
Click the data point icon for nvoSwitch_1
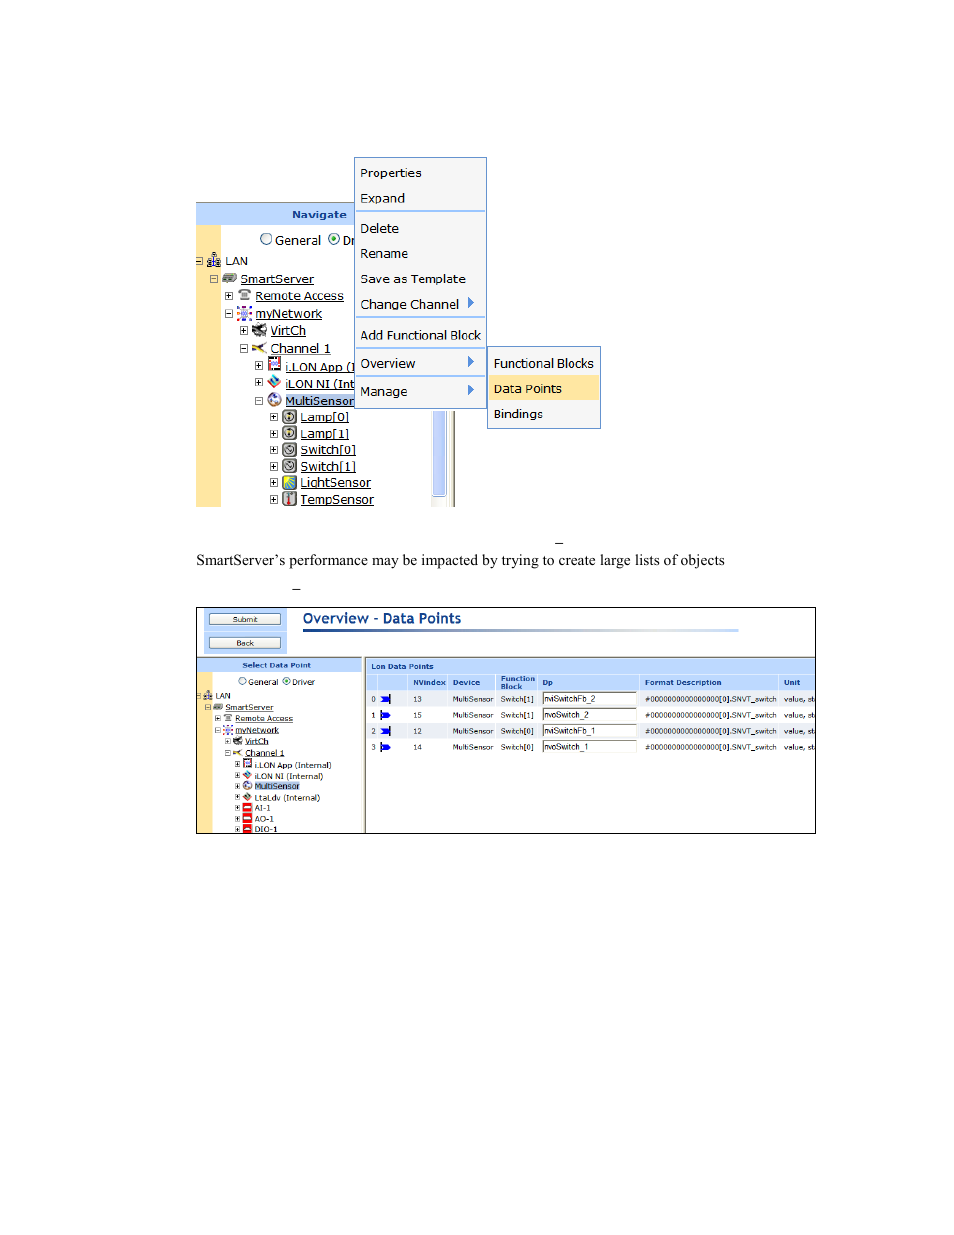[x=385, y=747]
